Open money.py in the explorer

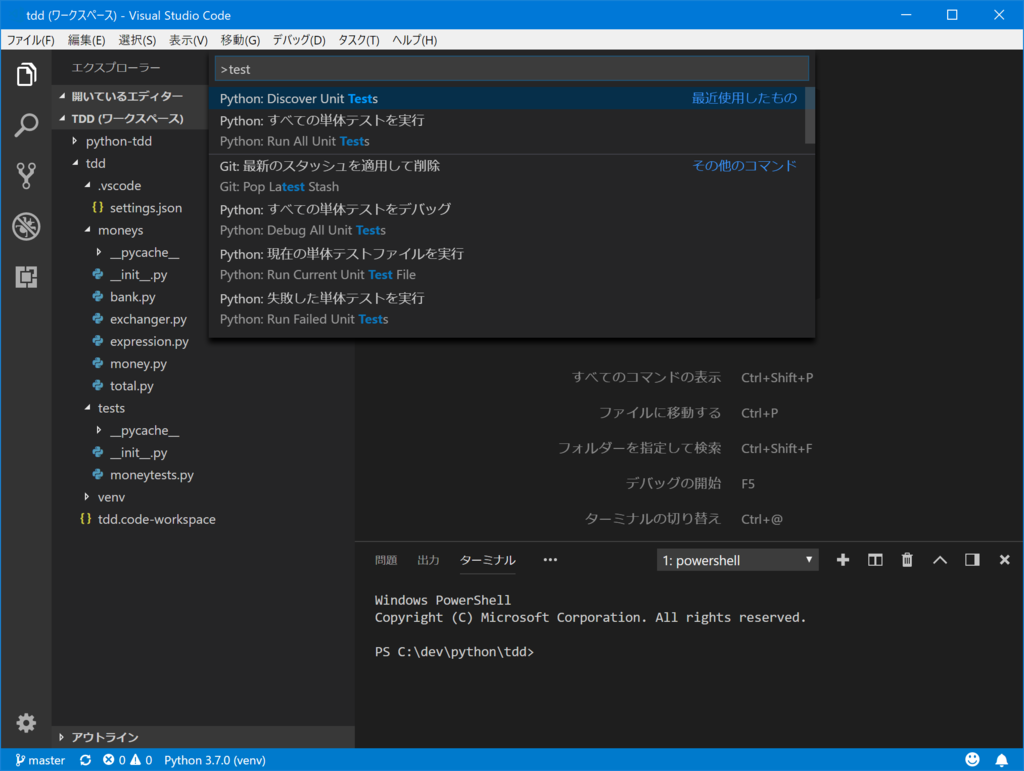click(x=138, y=364)
